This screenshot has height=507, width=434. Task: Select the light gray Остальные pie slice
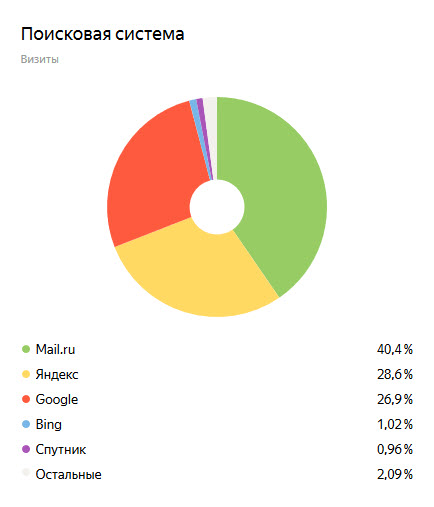(x=212, y=127)
